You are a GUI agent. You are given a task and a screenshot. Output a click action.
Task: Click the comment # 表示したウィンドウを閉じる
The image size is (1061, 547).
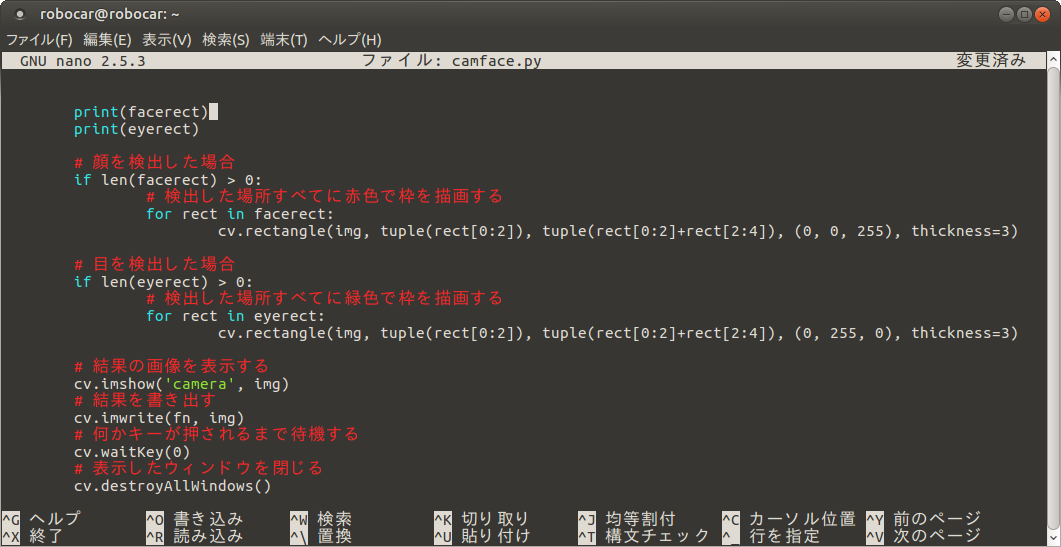coord(198,468)
